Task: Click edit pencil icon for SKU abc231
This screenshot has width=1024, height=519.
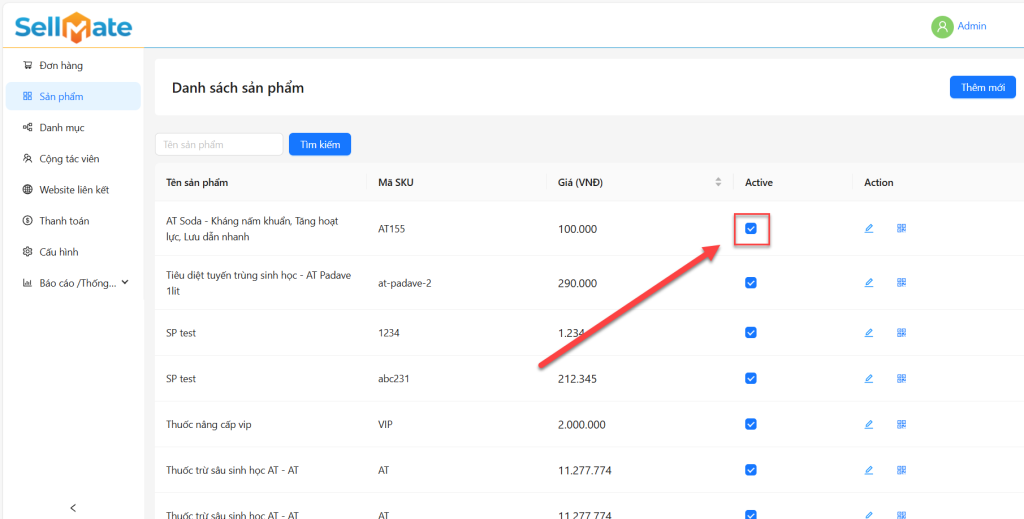Action: tap(869, 379)
